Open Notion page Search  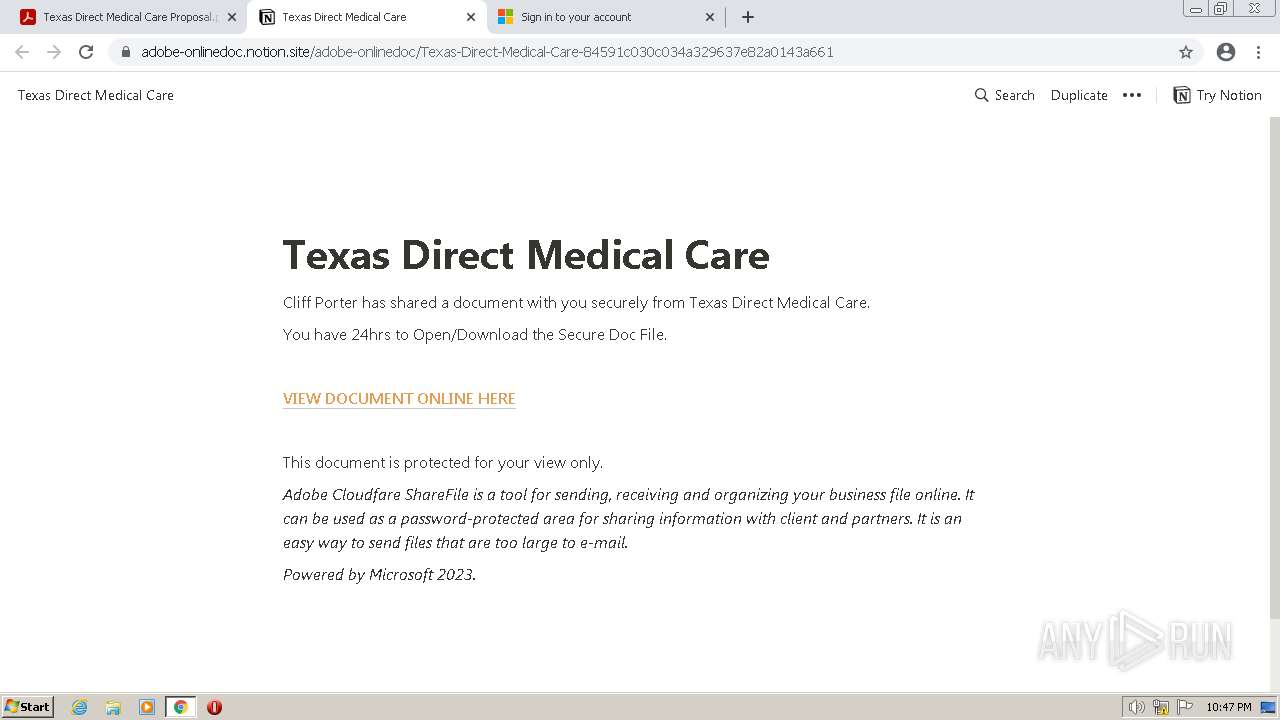click(x=1004, y=95)
